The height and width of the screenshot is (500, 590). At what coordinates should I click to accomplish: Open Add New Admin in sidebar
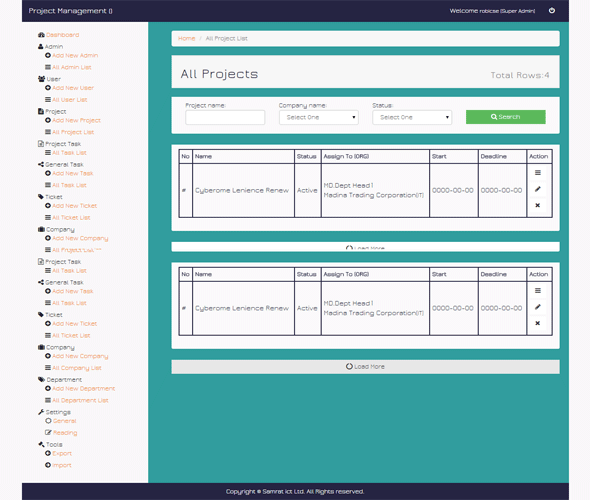tap(75, 55)
